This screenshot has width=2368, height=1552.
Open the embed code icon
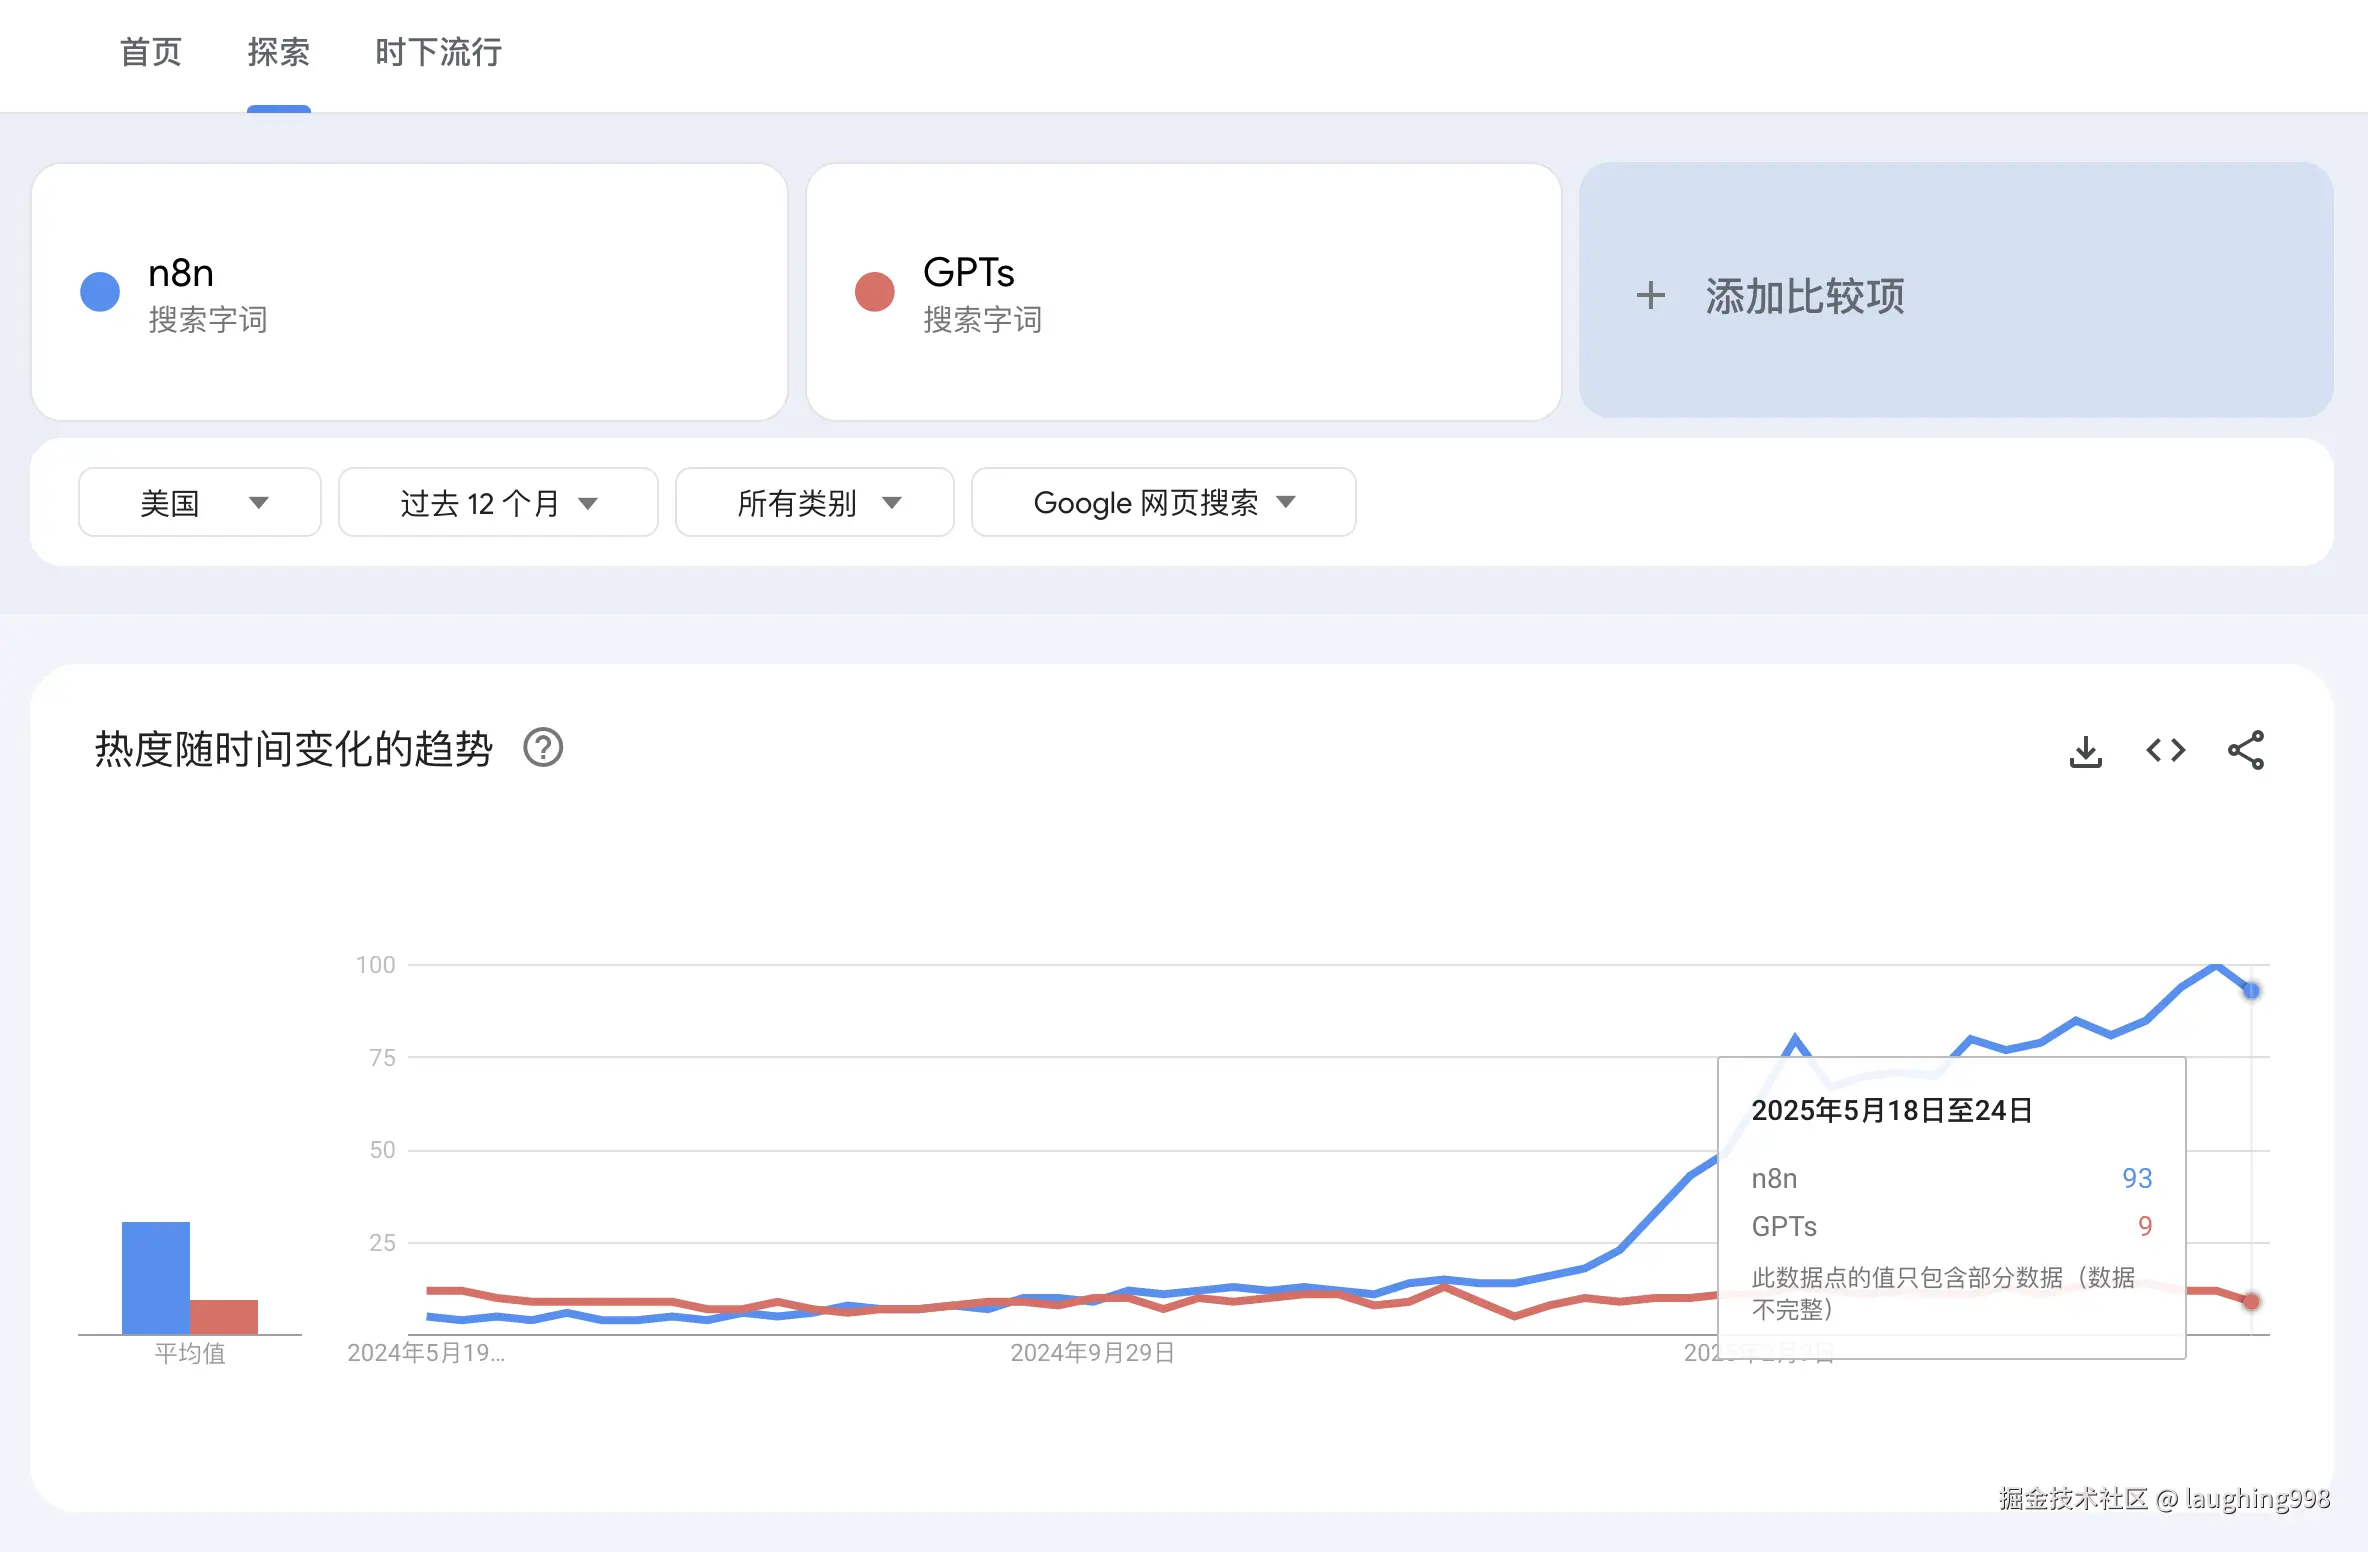point(2165,750)
